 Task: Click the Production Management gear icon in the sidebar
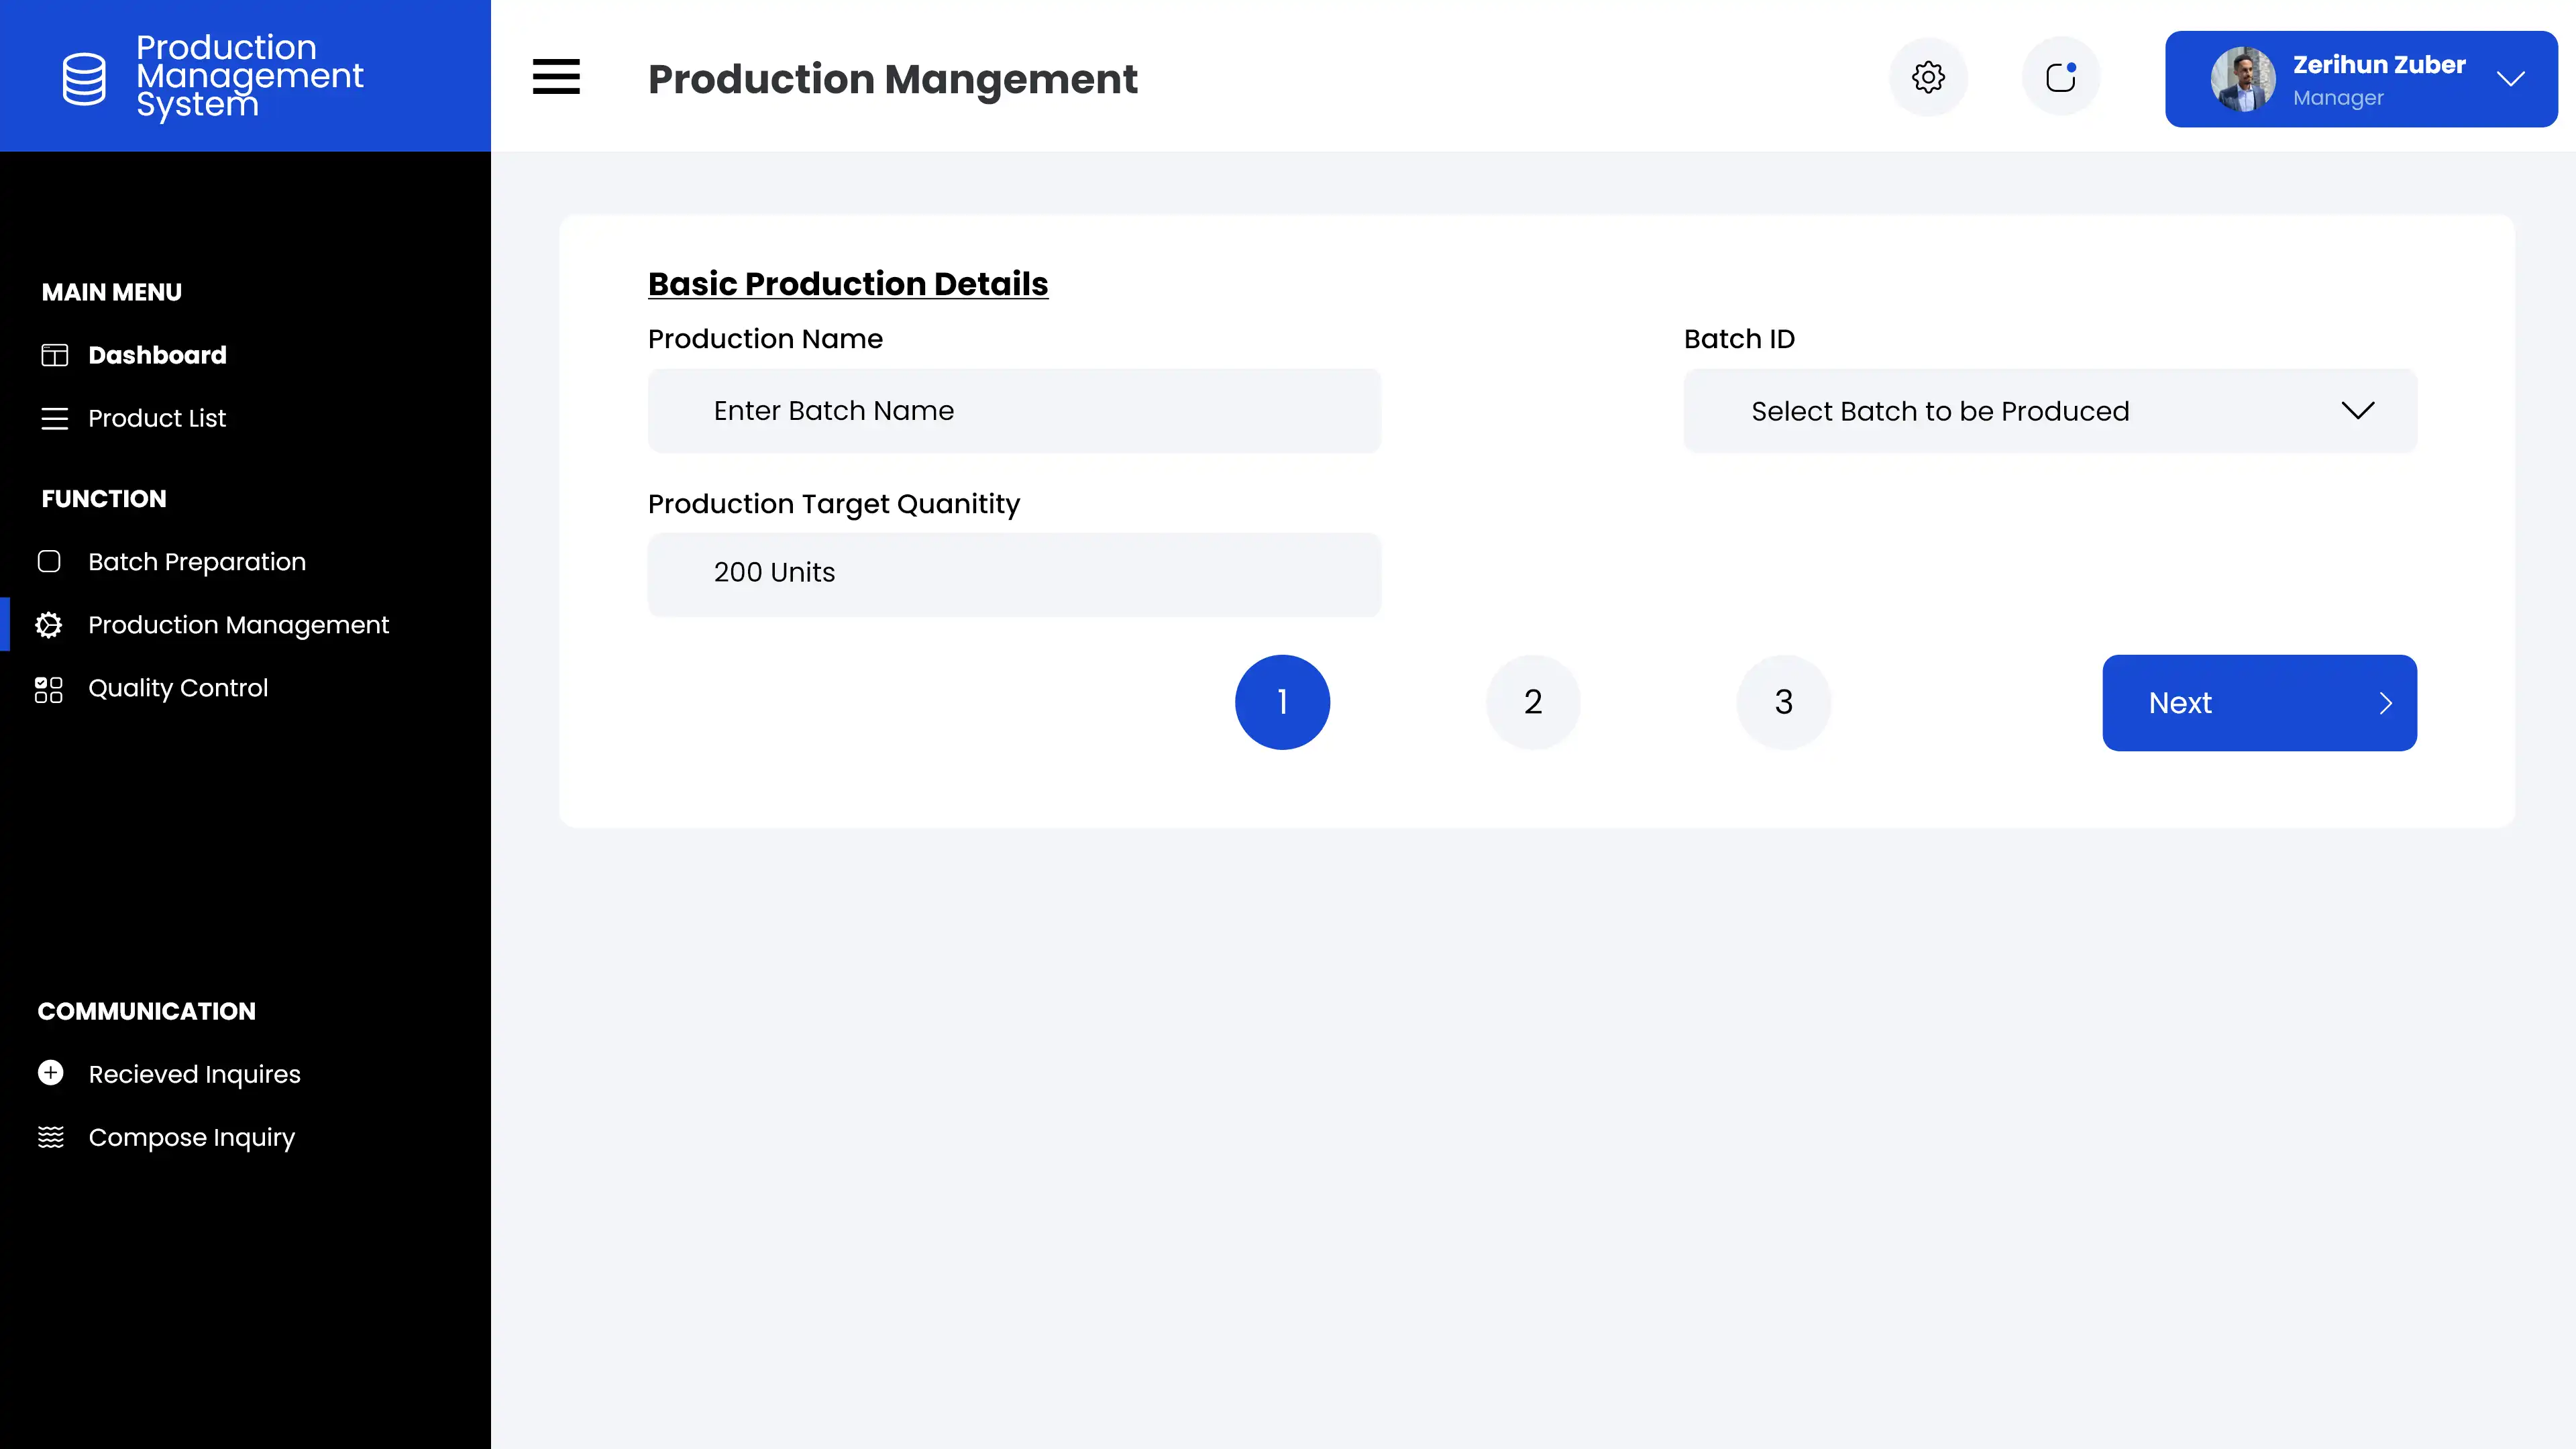click(x=48, y=625)
